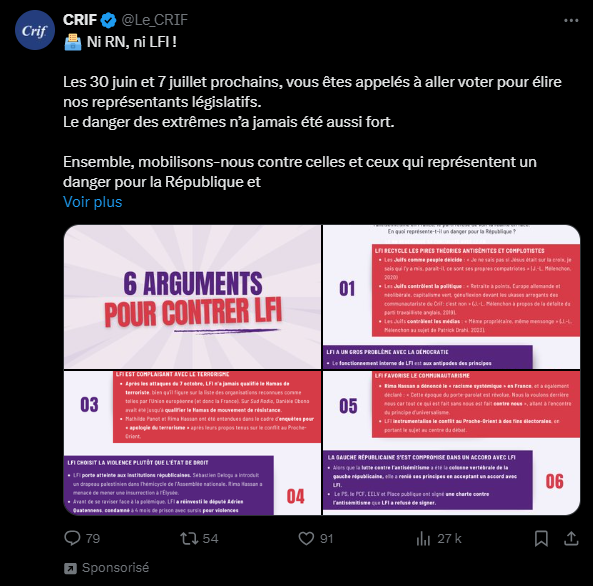The height and width of the screenshot is (586, 593).
Task: Open the CRIF profile avatar
Action: click(35, 30)
